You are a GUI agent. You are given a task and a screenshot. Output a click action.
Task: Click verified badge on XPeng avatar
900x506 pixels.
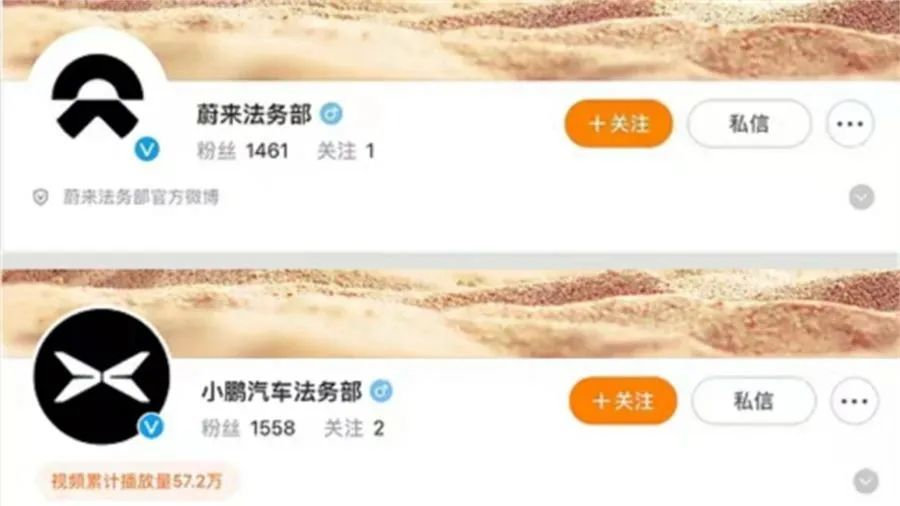pyautogui.click(x=151, y=426)
